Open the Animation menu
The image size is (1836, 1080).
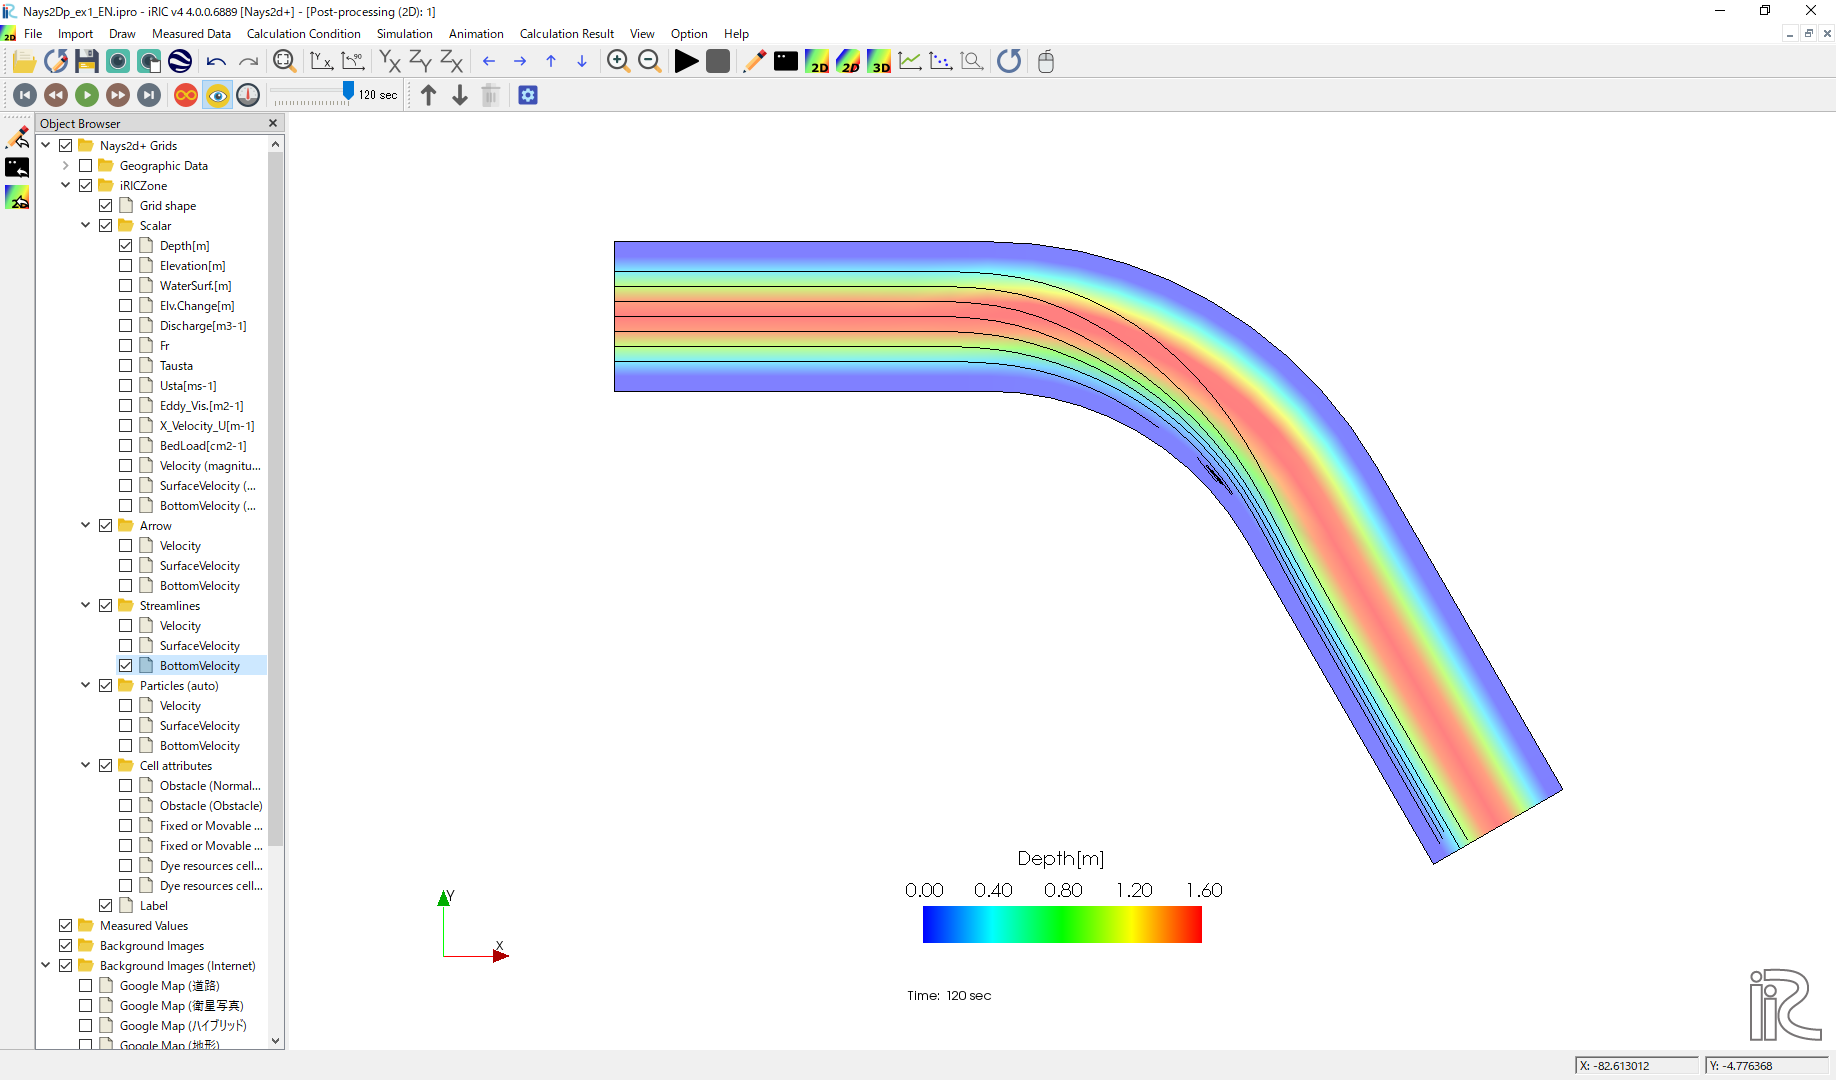pyautogui.click(x=476, y=34)
